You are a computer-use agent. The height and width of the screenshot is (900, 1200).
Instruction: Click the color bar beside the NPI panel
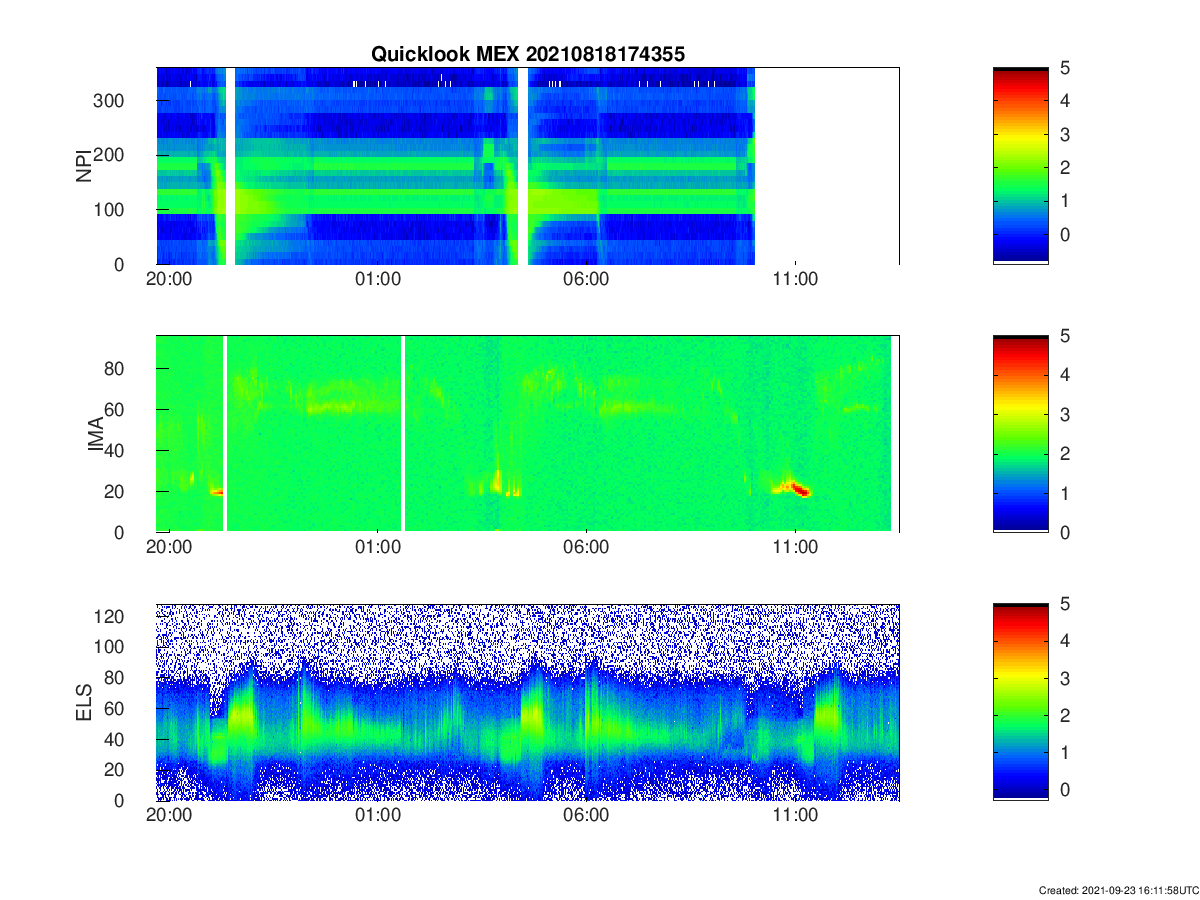point(1020,166)
